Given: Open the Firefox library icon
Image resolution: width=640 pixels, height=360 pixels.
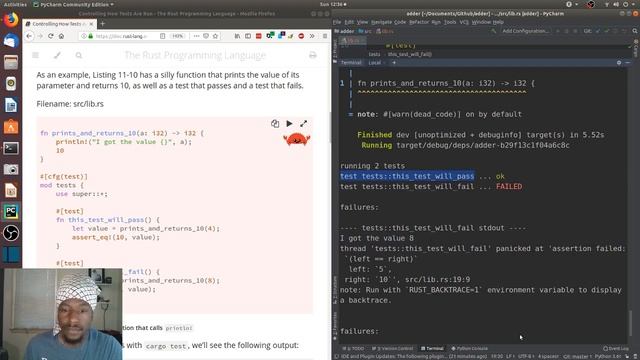Looking at the screenshot, I should (237, 36).
